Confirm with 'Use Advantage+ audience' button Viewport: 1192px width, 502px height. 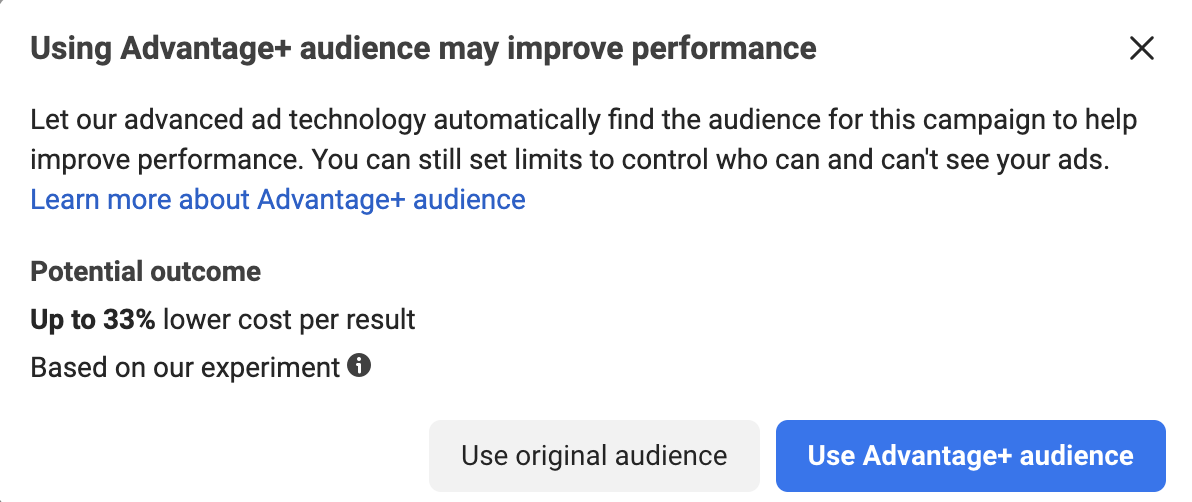971,456
